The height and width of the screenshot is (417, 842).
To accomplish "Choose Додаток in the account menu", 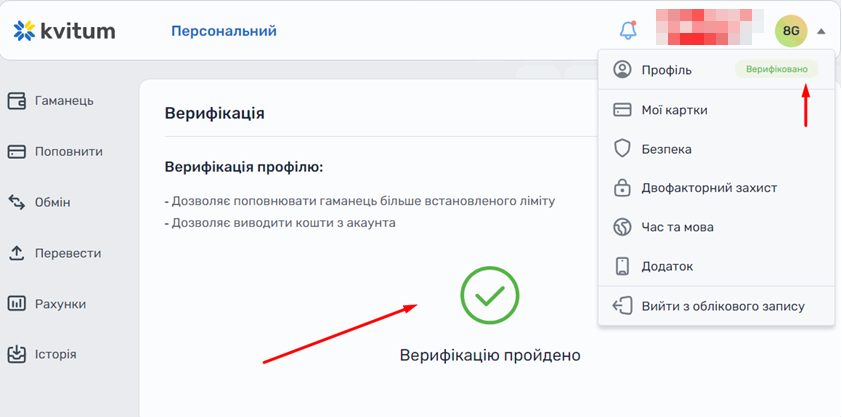I will click(x=667, y=266).
